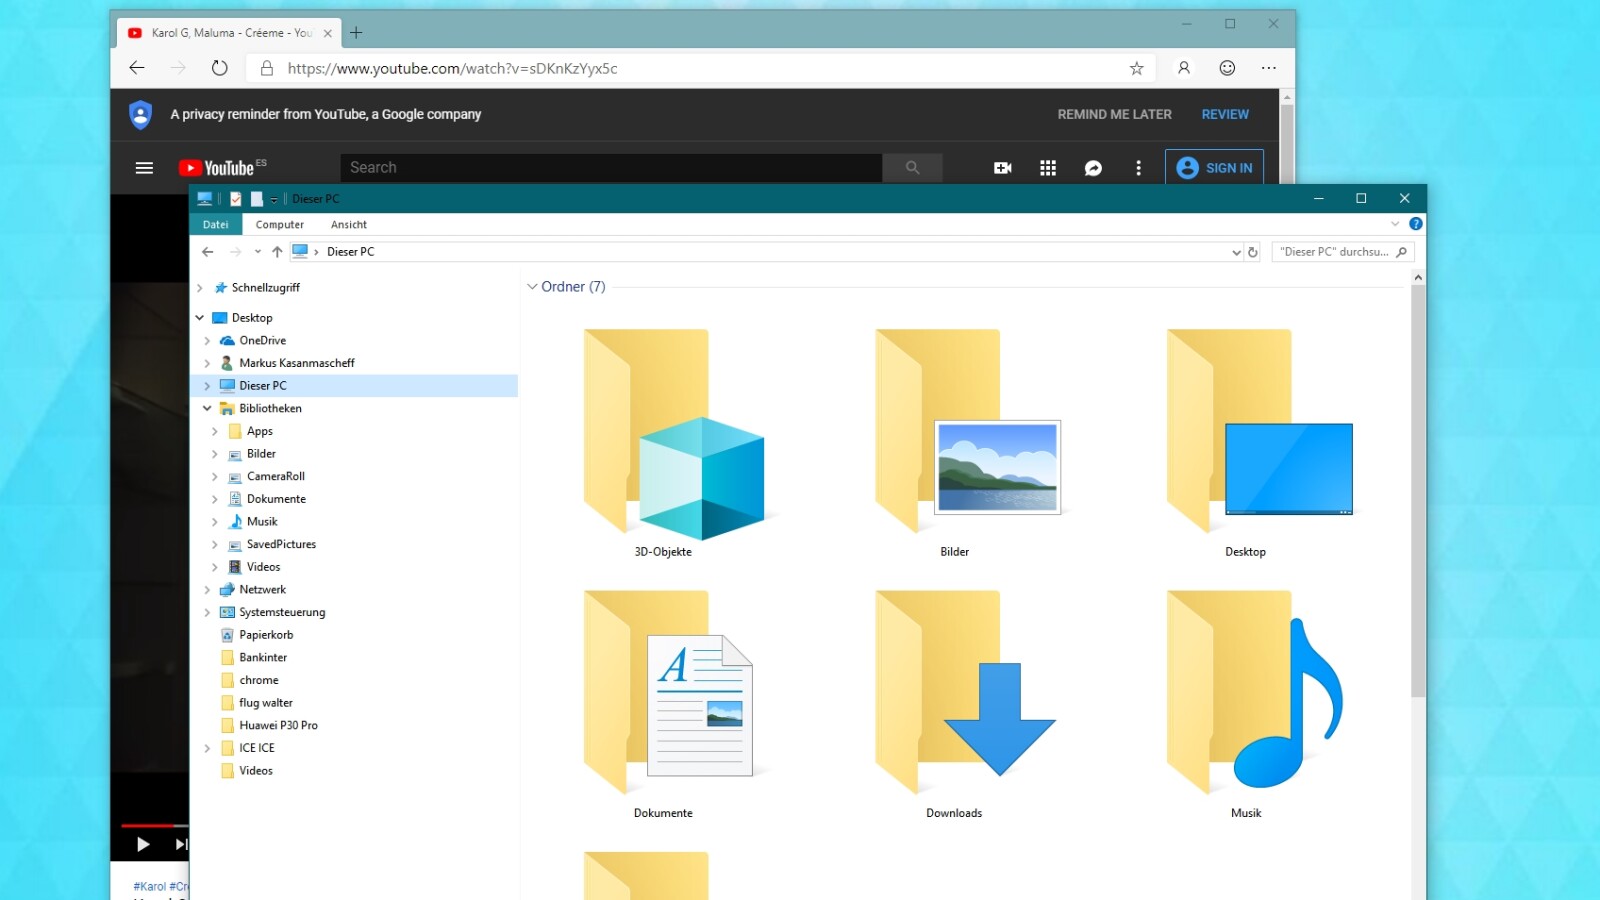Focus the "Dieser PC" durchsuchen search box
The width and height of the screenshot is (1600, 900).
(1343, 252)
